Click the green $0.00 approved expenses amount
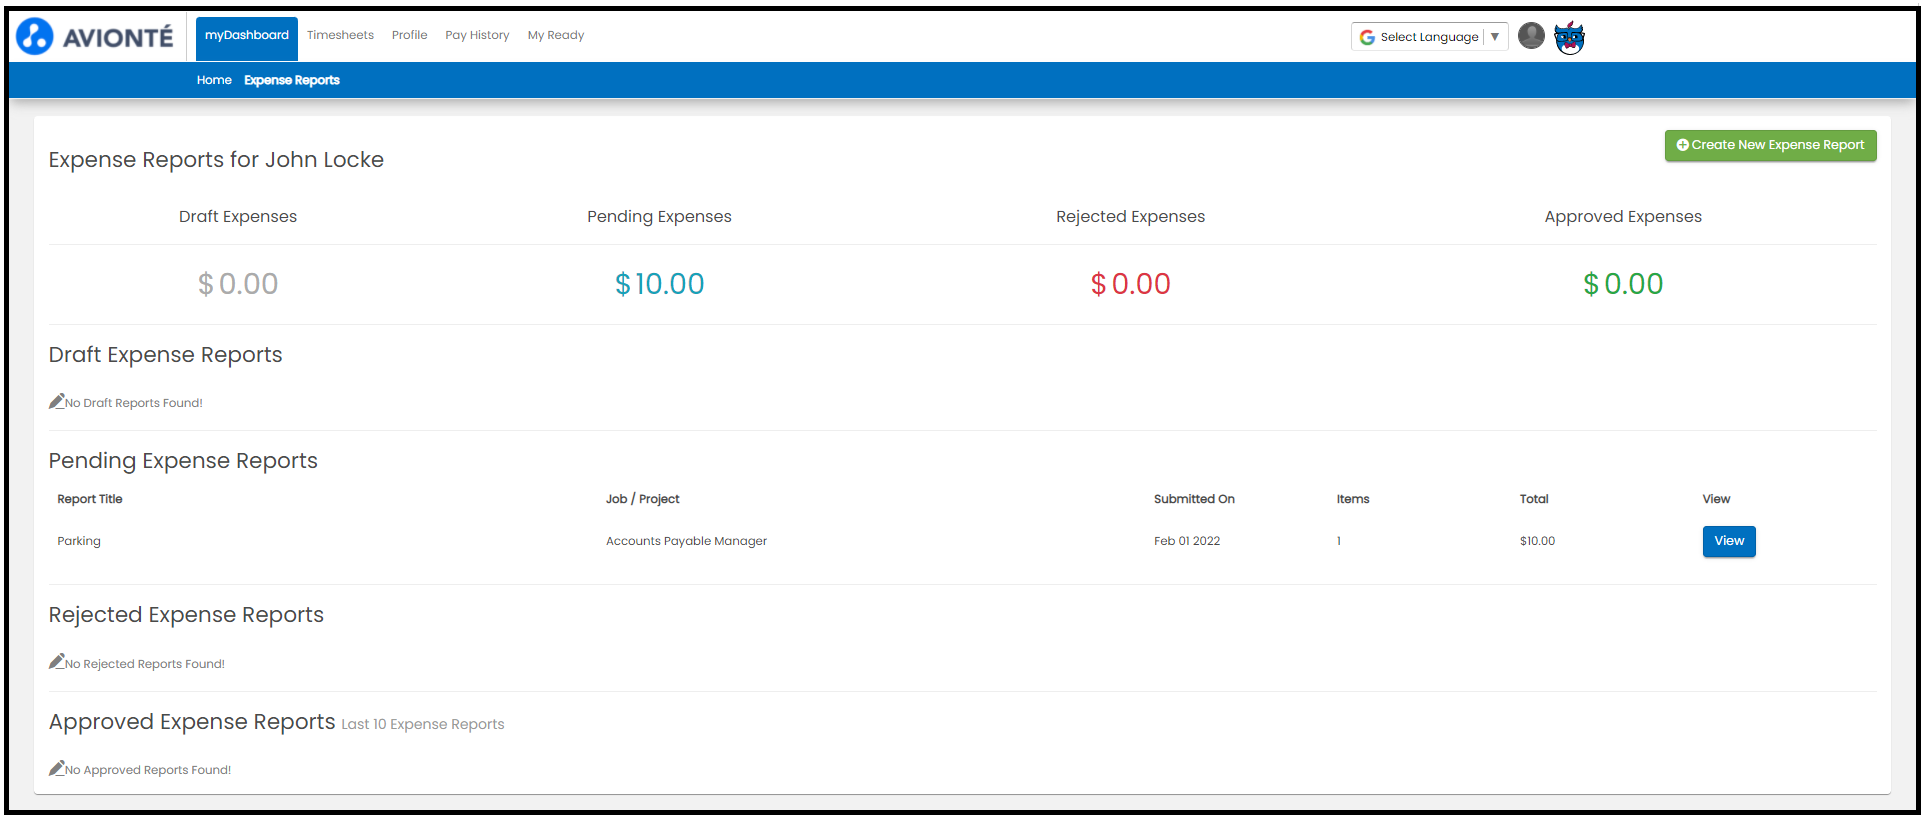 1623,284
